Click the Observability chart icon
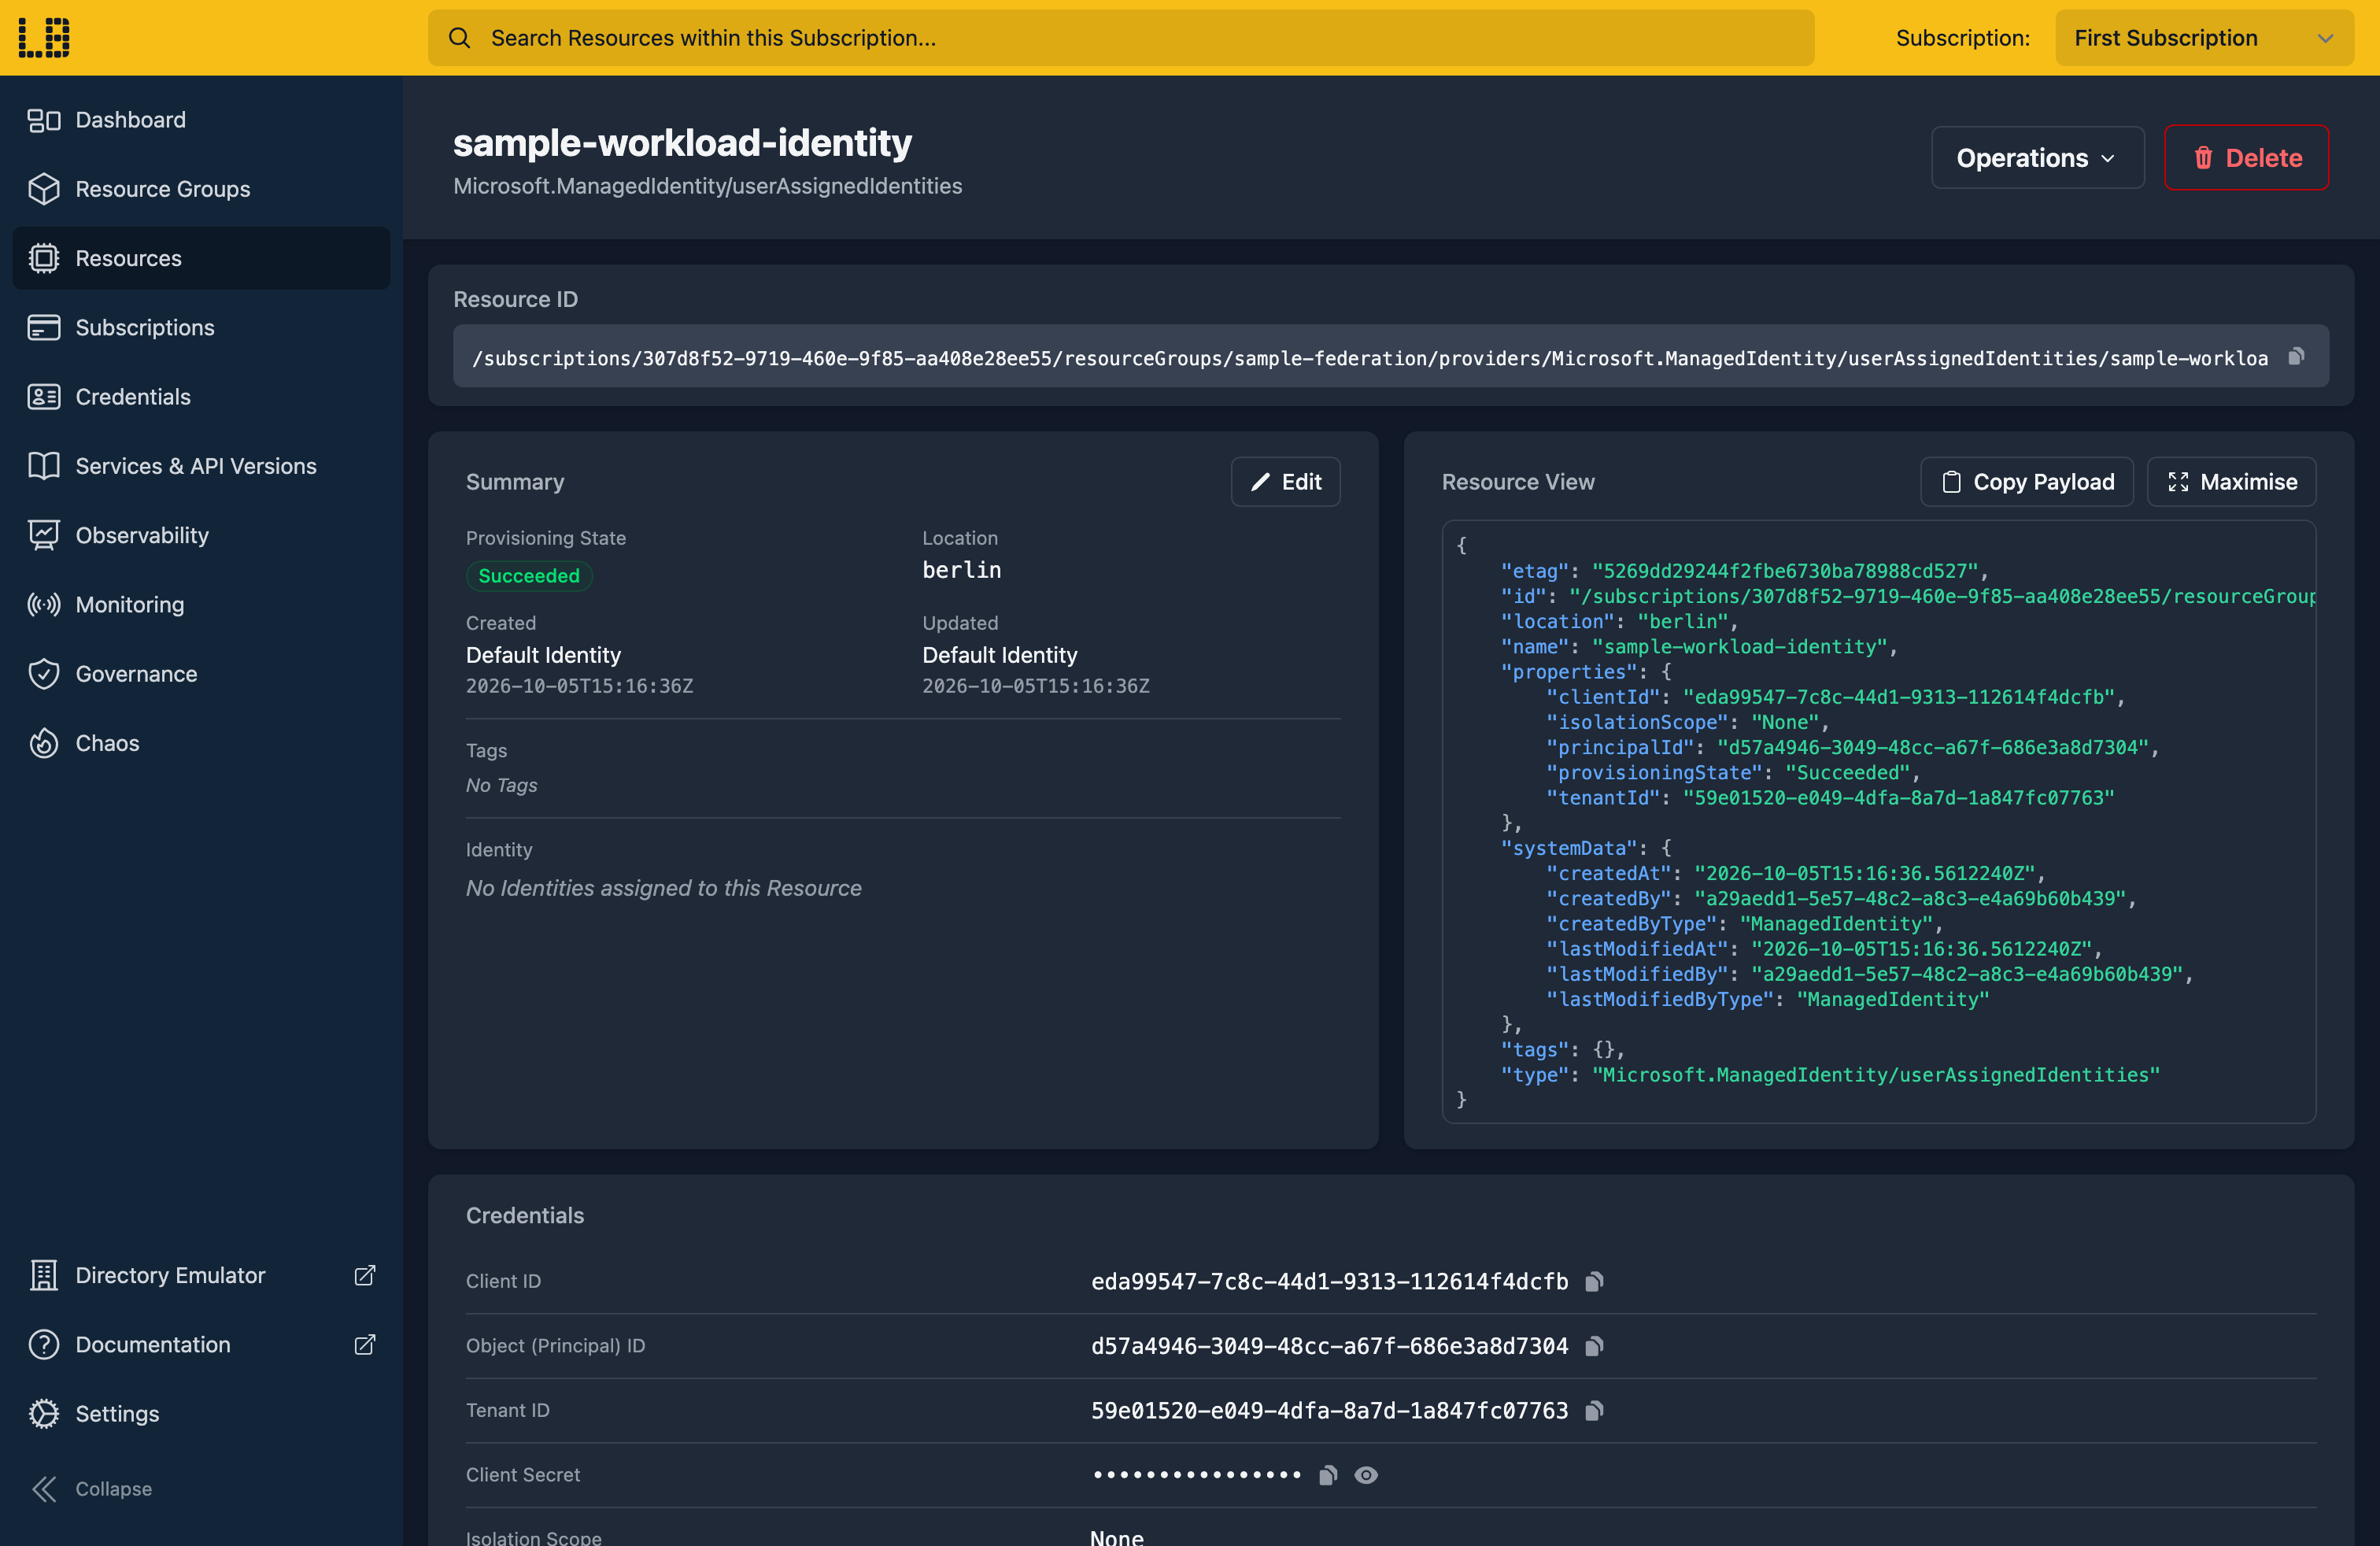This screenshot has width=2380, height=1546. tap(44, 535)
